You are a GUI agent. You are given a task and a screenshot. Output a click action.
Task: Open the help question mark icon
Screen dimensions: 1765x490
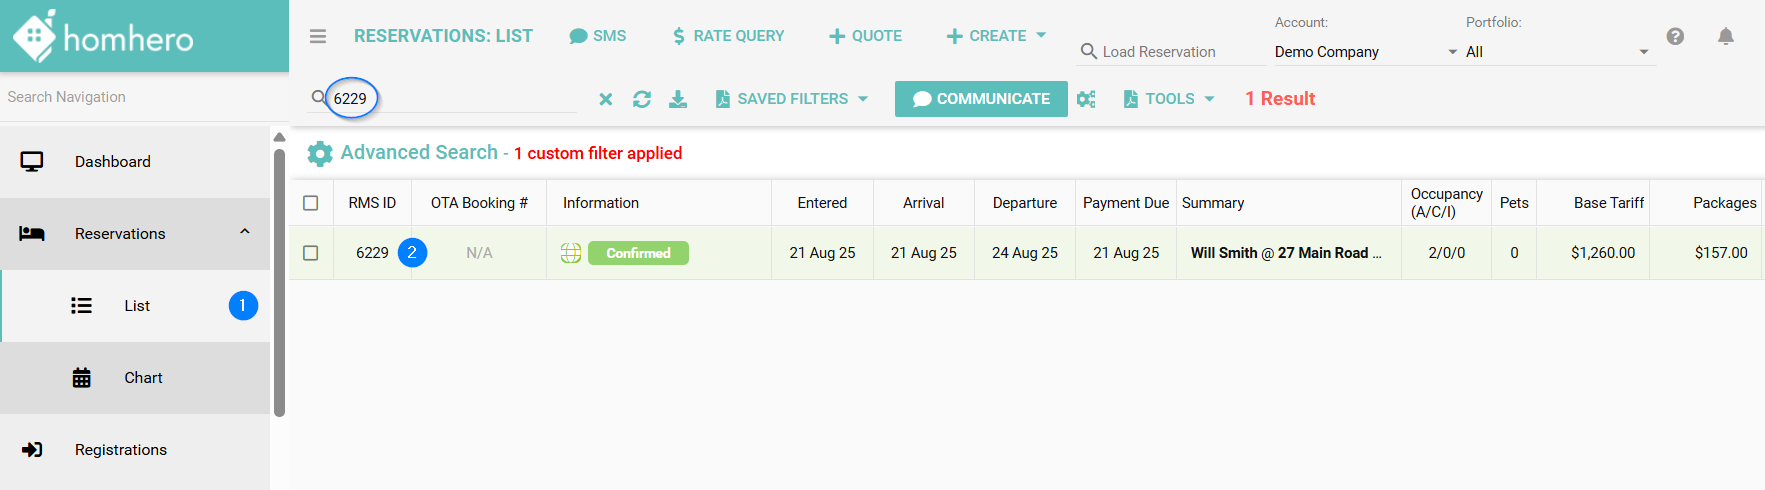(1675, 36)
